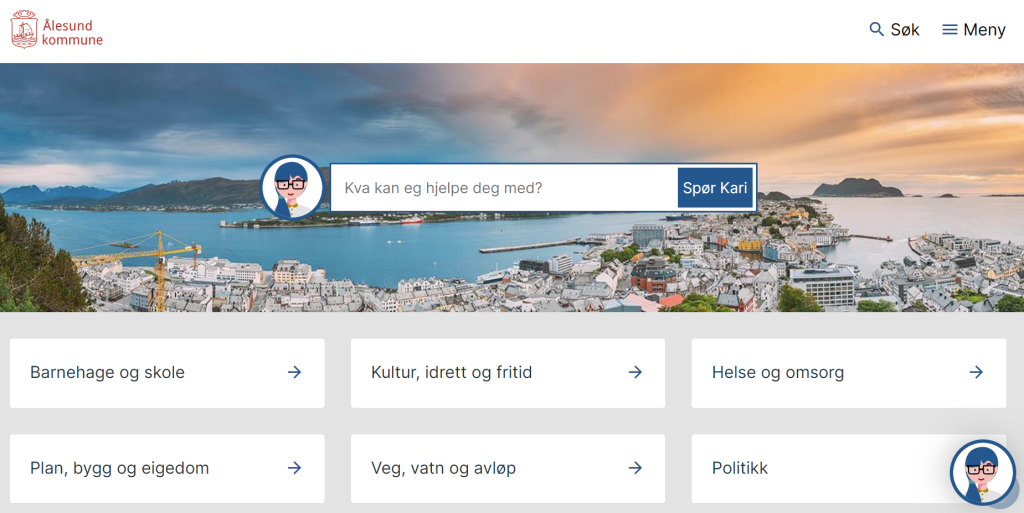Navigate to Veg, vatn og avløp

pyautogui.click(x=444, y=468)
